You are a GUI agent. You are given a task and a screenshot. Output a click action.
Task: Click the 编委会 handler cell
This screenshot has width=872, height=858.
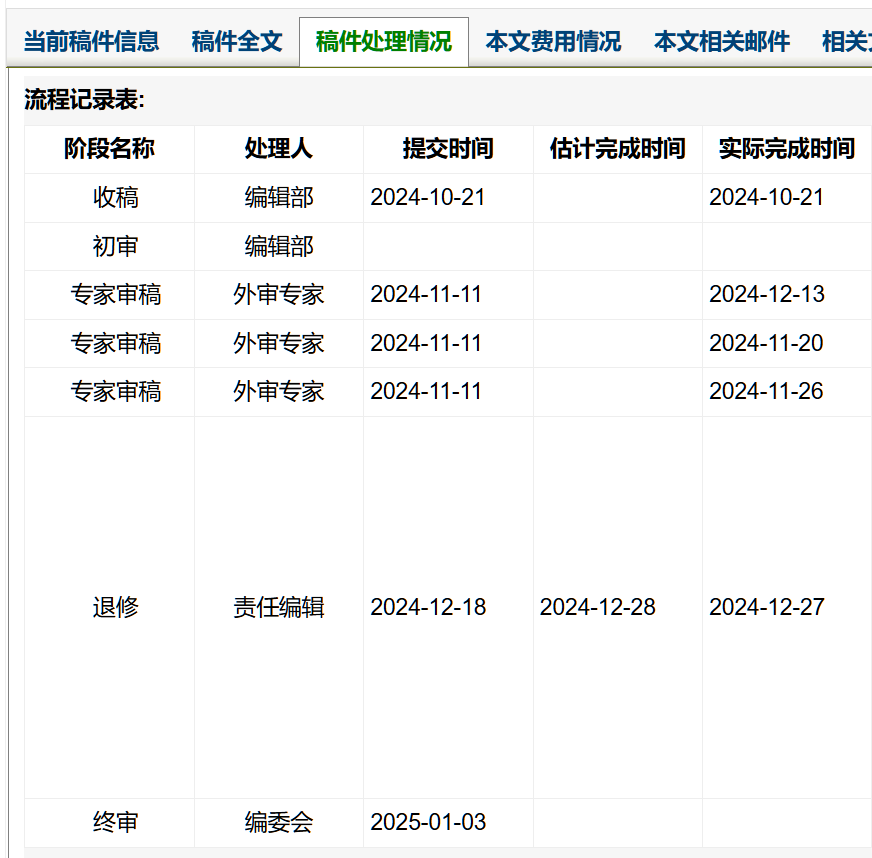click(x=278, y=823)
